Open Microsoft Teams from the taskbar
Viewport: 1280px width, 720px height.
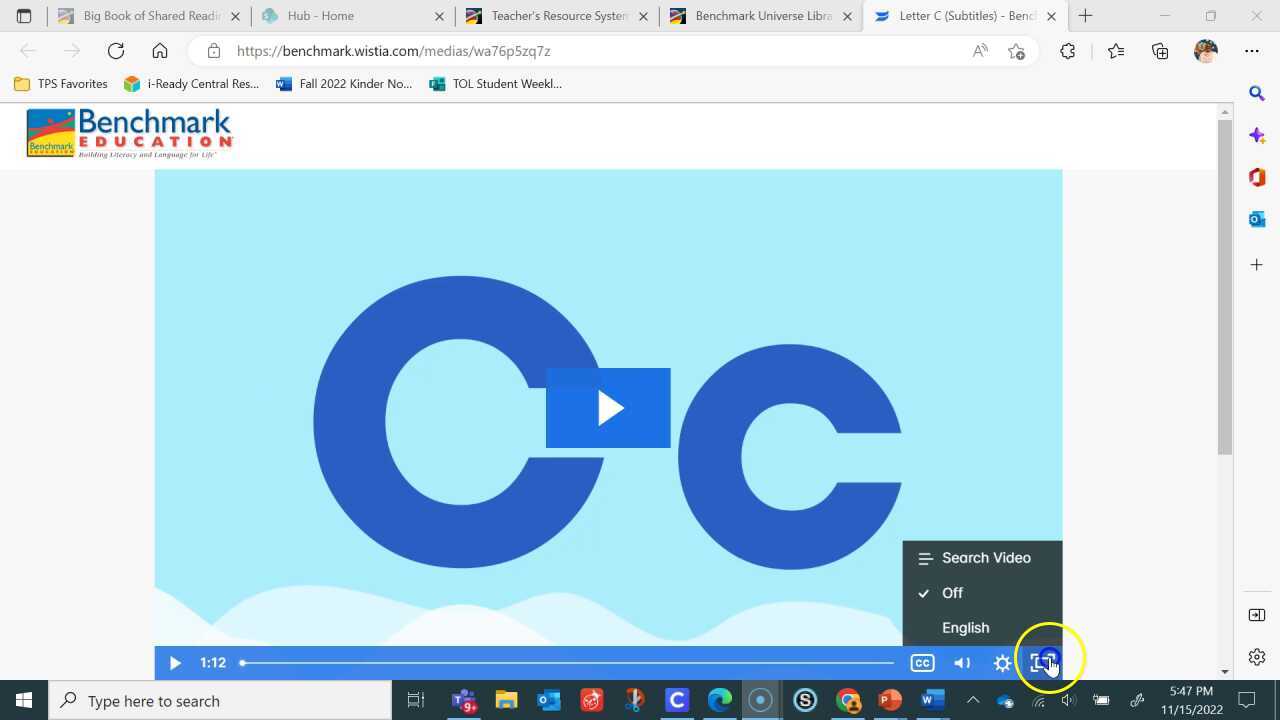click(462, 700)
